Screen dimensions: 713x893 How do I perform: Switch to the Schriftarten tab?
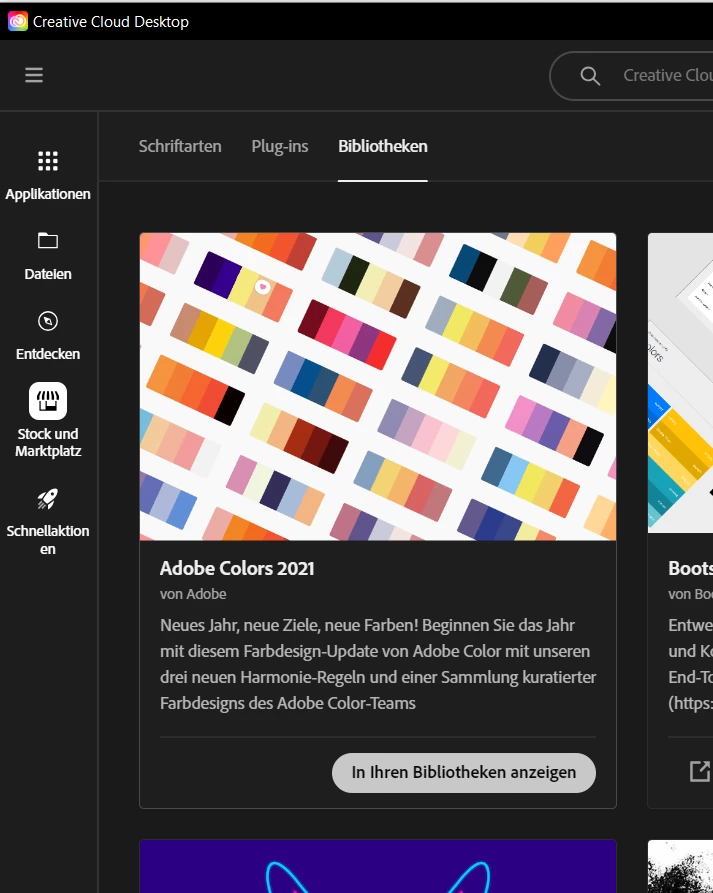click(x=180, y=146)
